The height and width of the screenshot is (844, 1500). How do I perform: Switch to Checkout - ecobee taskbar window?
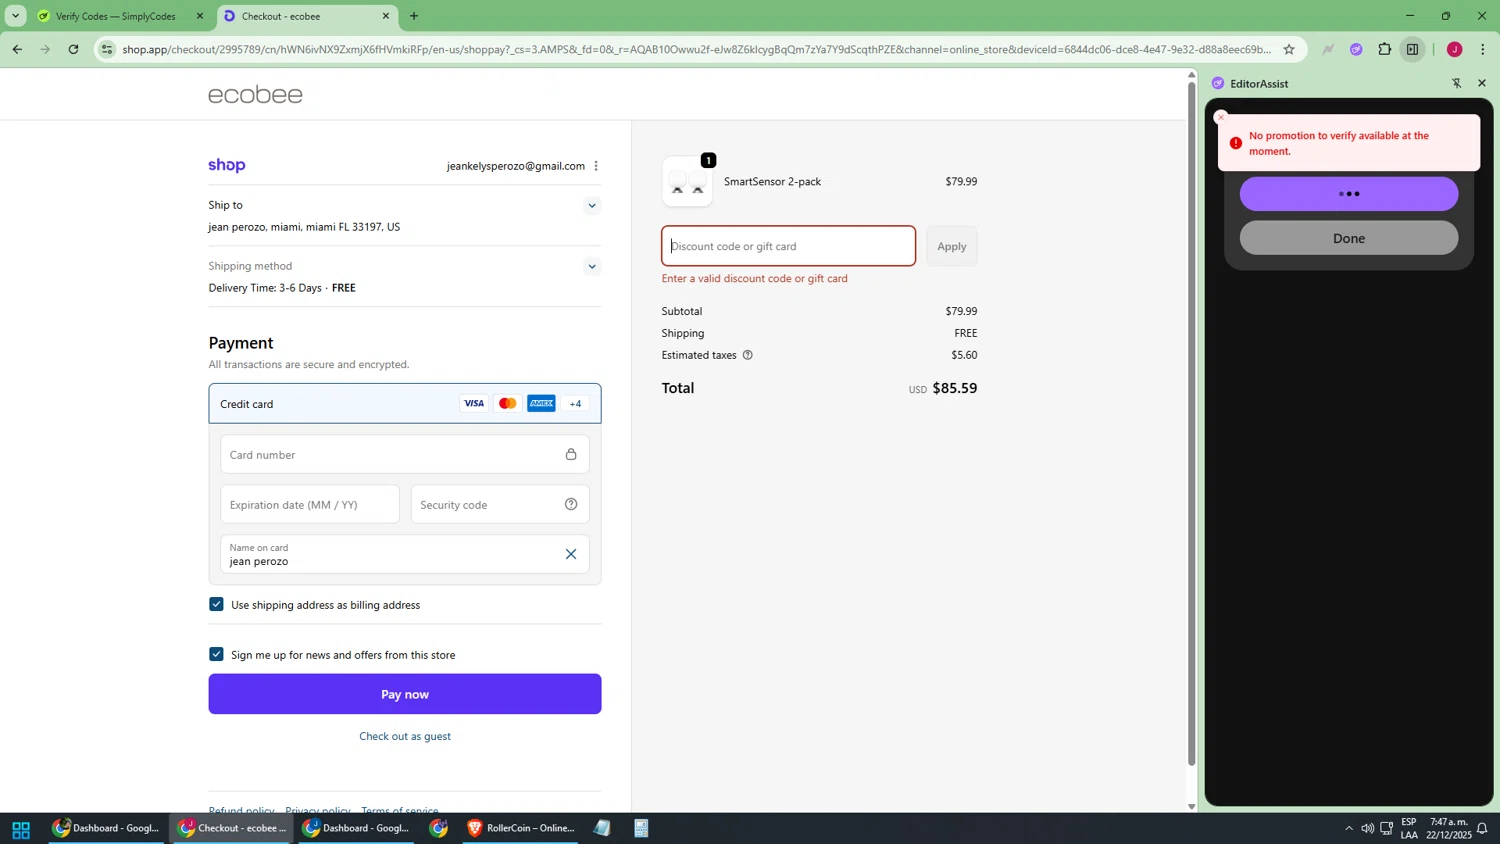tap(232, 828)
